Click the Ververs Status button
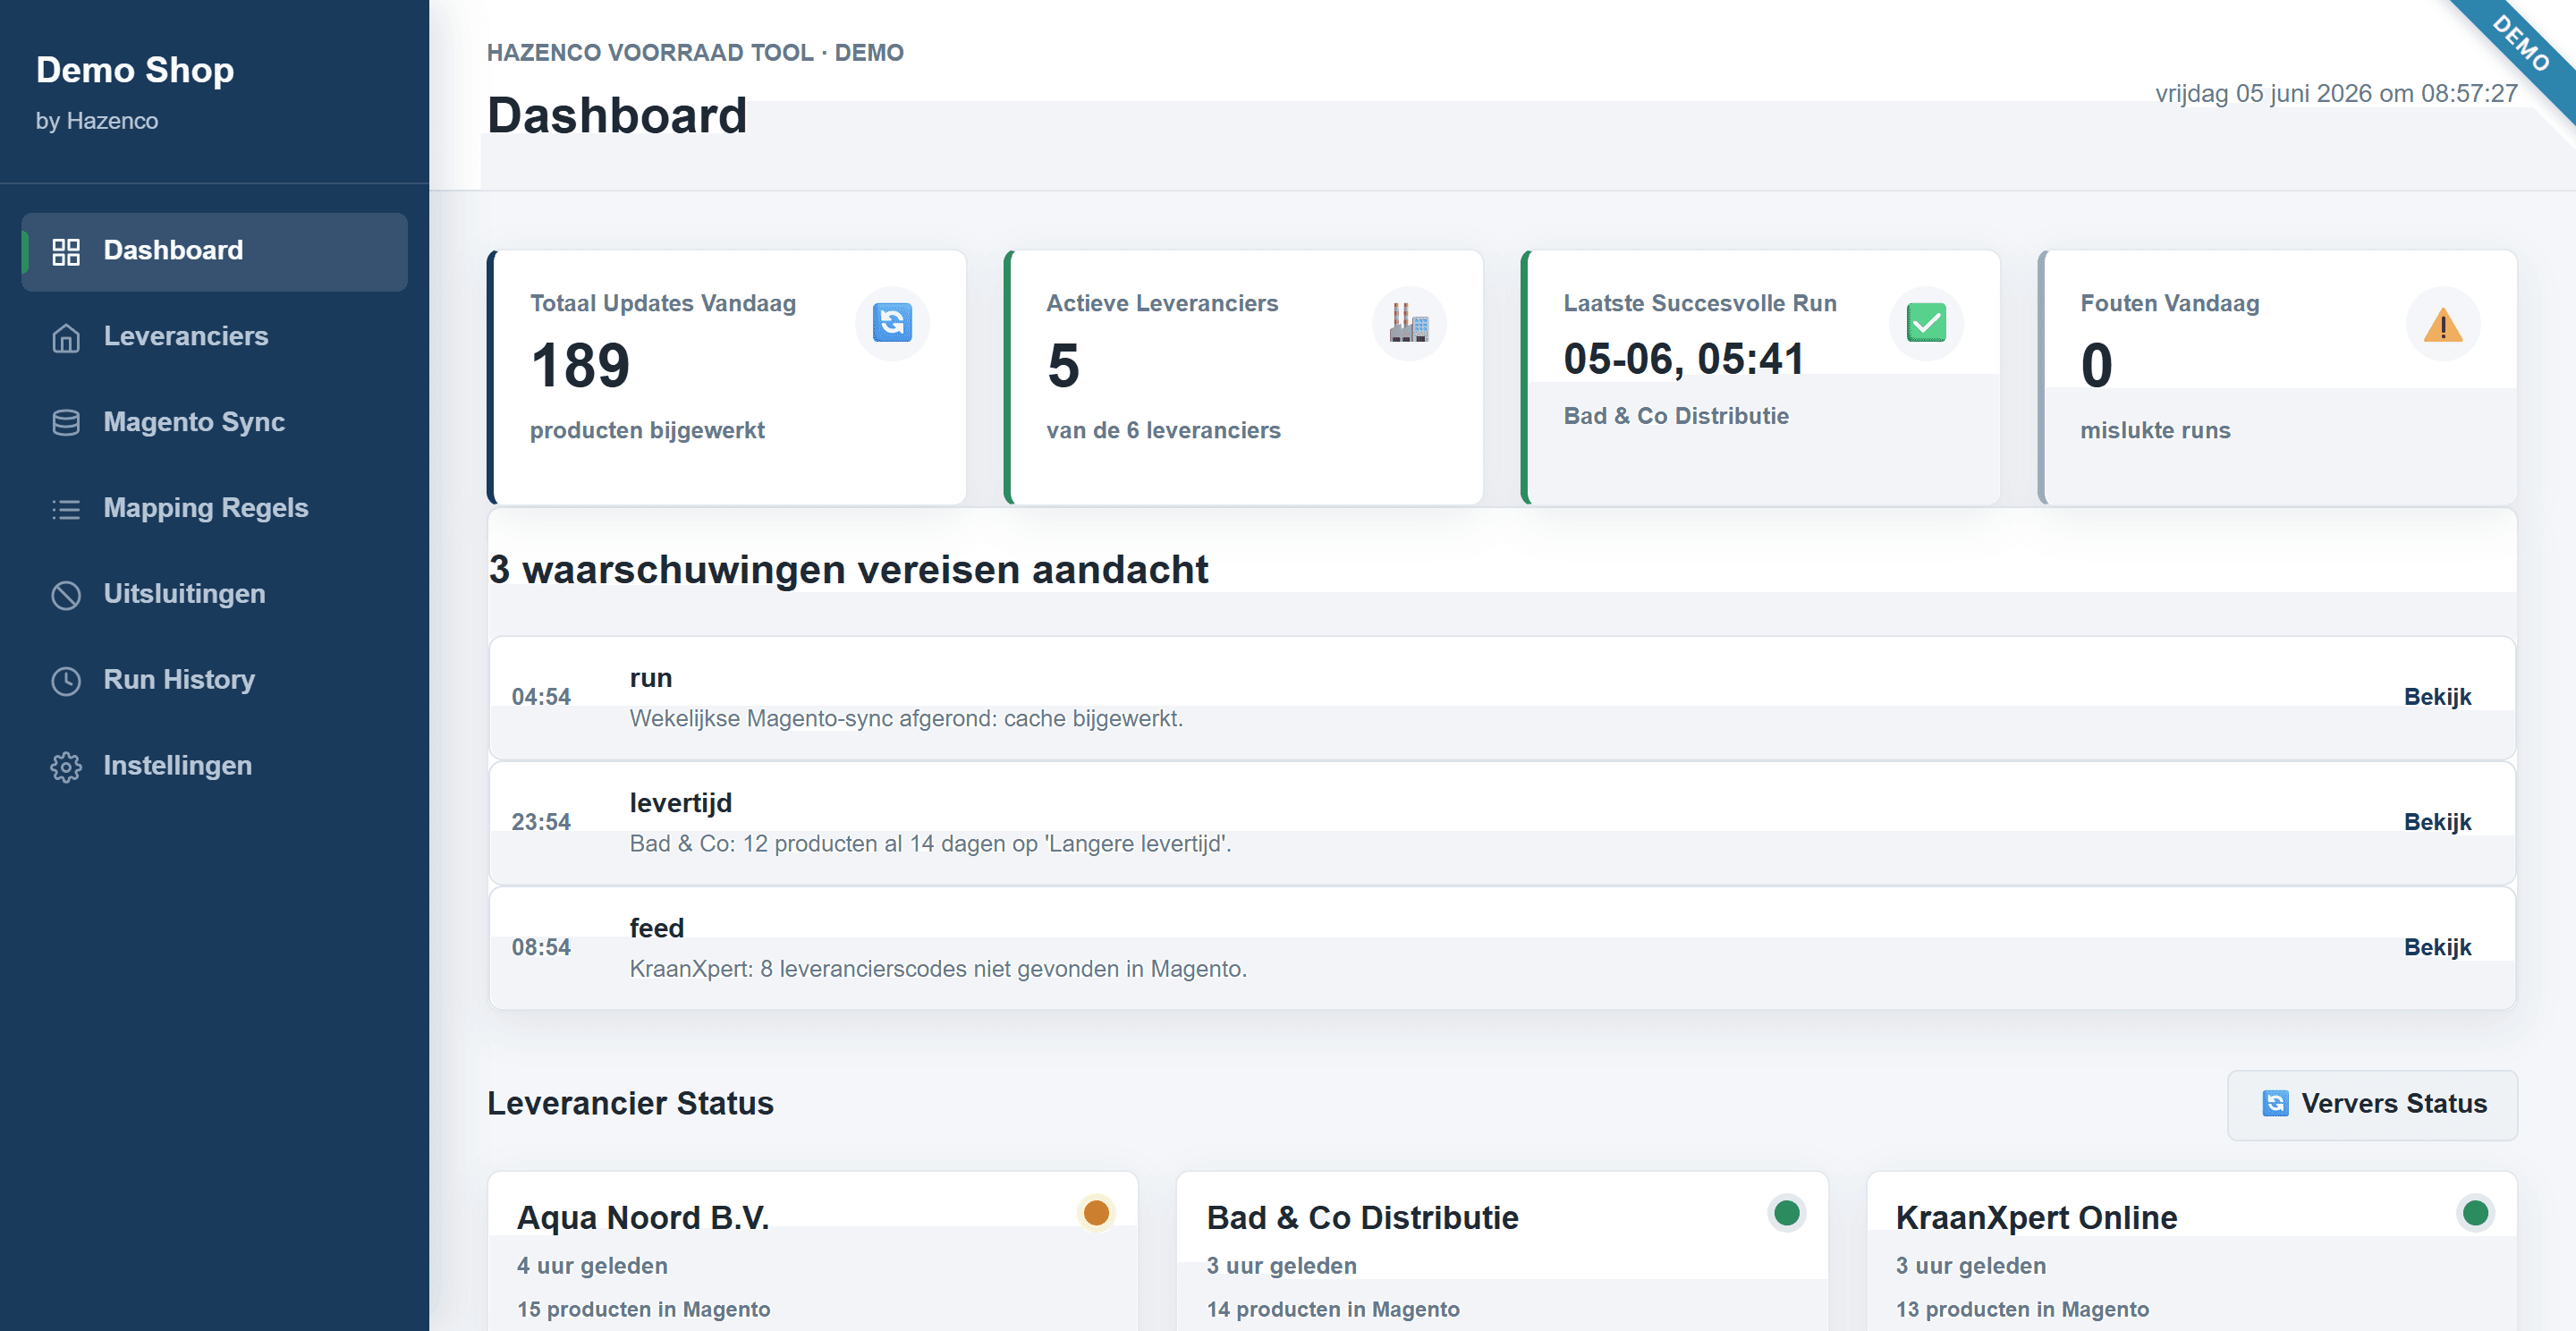The width and height of the screenshot is (2576, 1331). (x=2372, y=1104)
